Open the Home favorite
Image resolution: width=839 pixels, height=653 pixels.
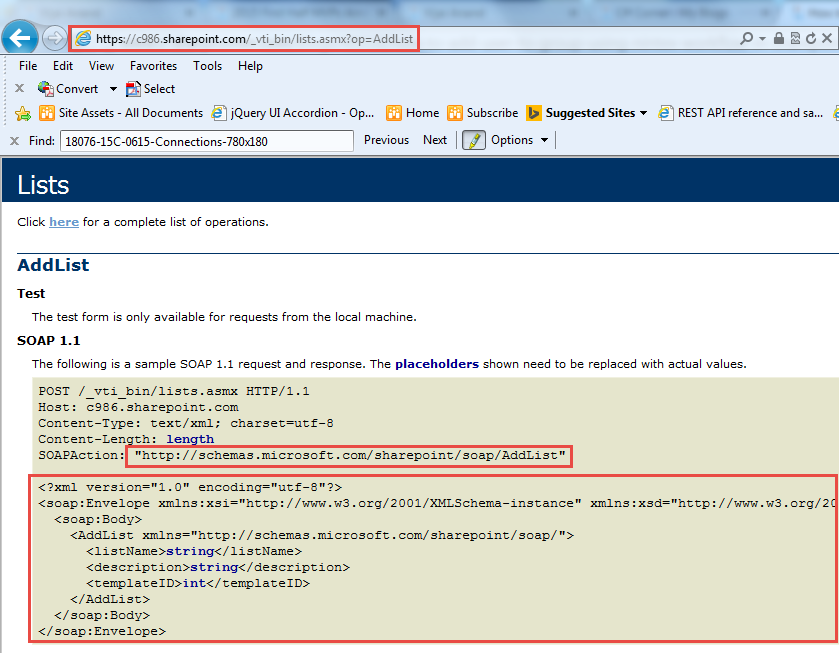413,113
